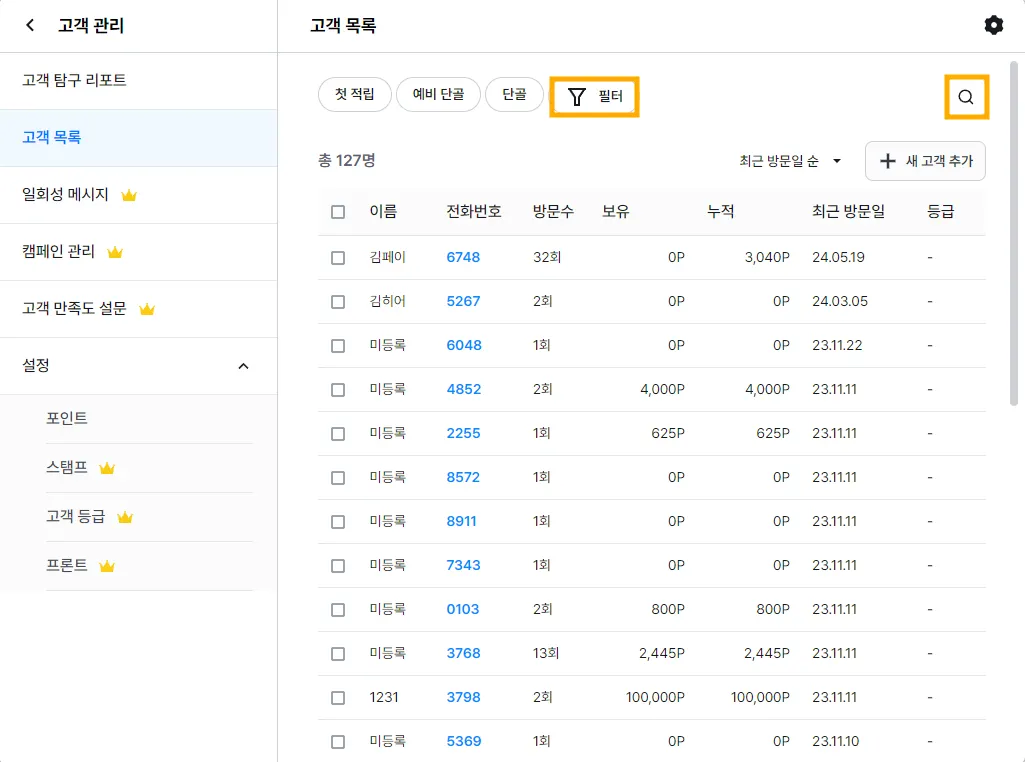Image resolution: width=1025 pixels, height=762 pixels.
Task: Apply the 첫 적립 filter chip
Action: (x=354, y=95)
